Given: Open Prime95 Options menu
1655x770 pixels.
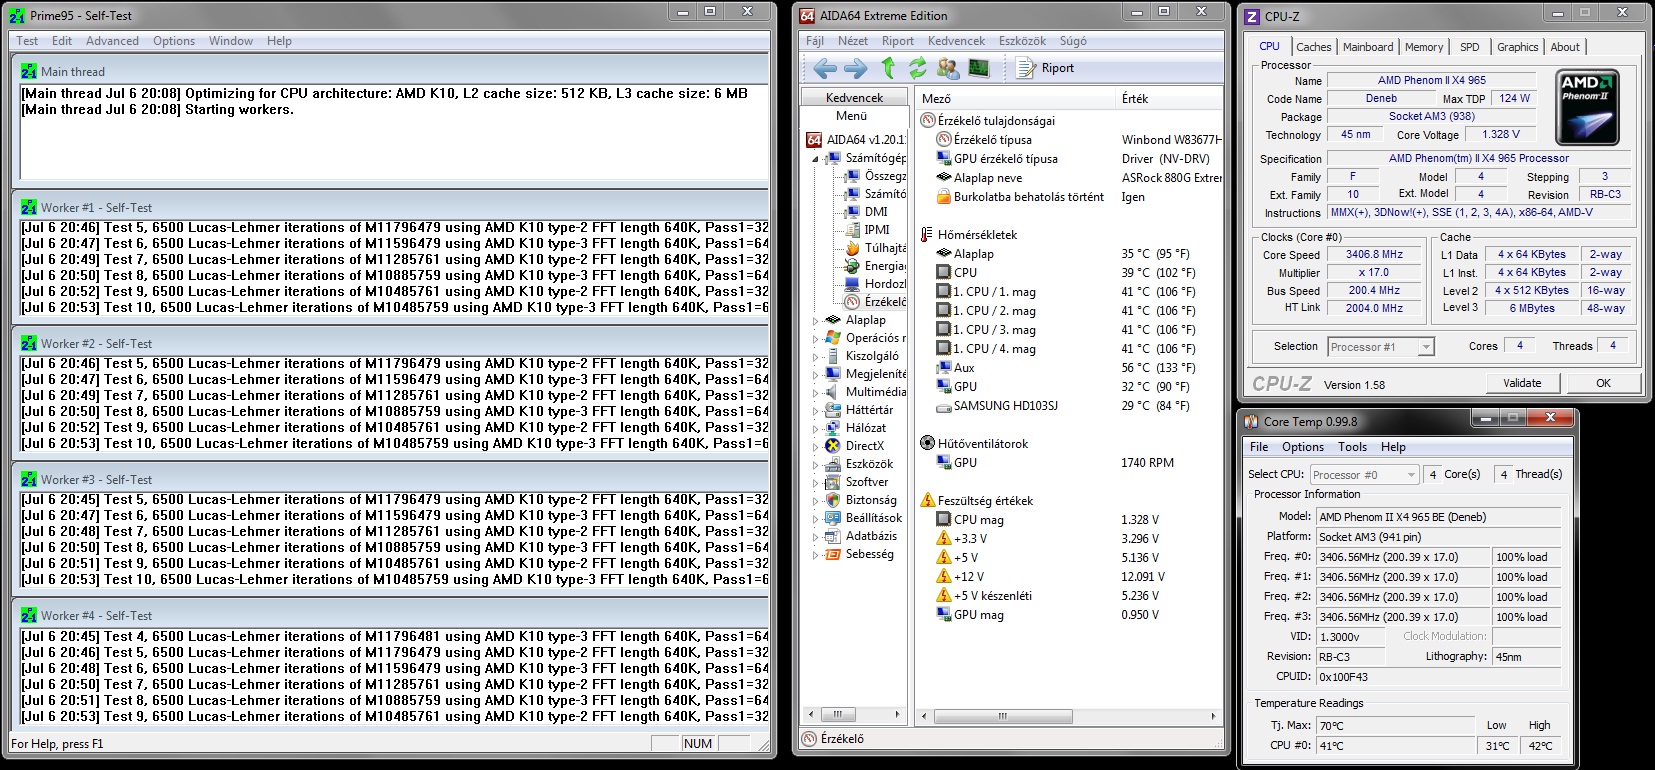Looking at the screenshot, I should [x=174, y=41].
